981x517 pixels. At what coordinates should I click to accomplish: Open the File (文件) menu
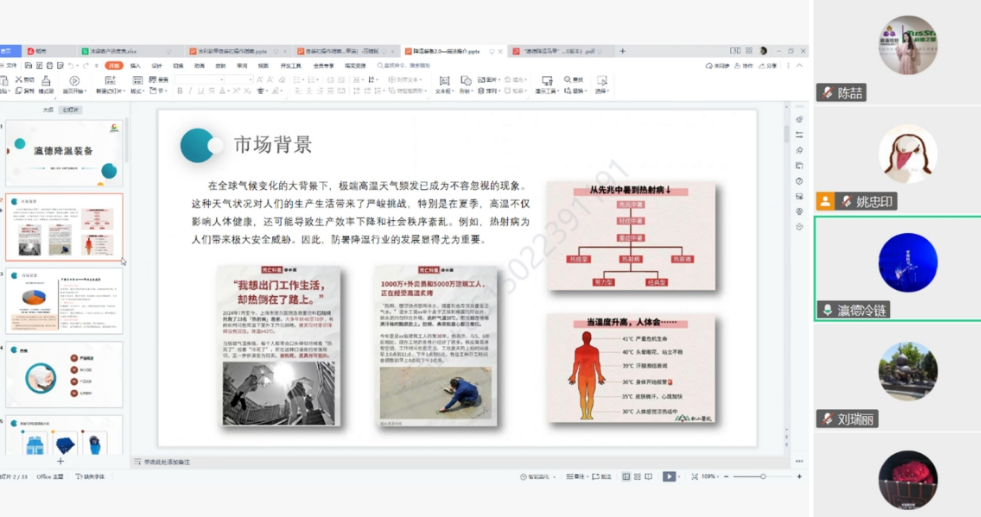[x=11, y=65]
